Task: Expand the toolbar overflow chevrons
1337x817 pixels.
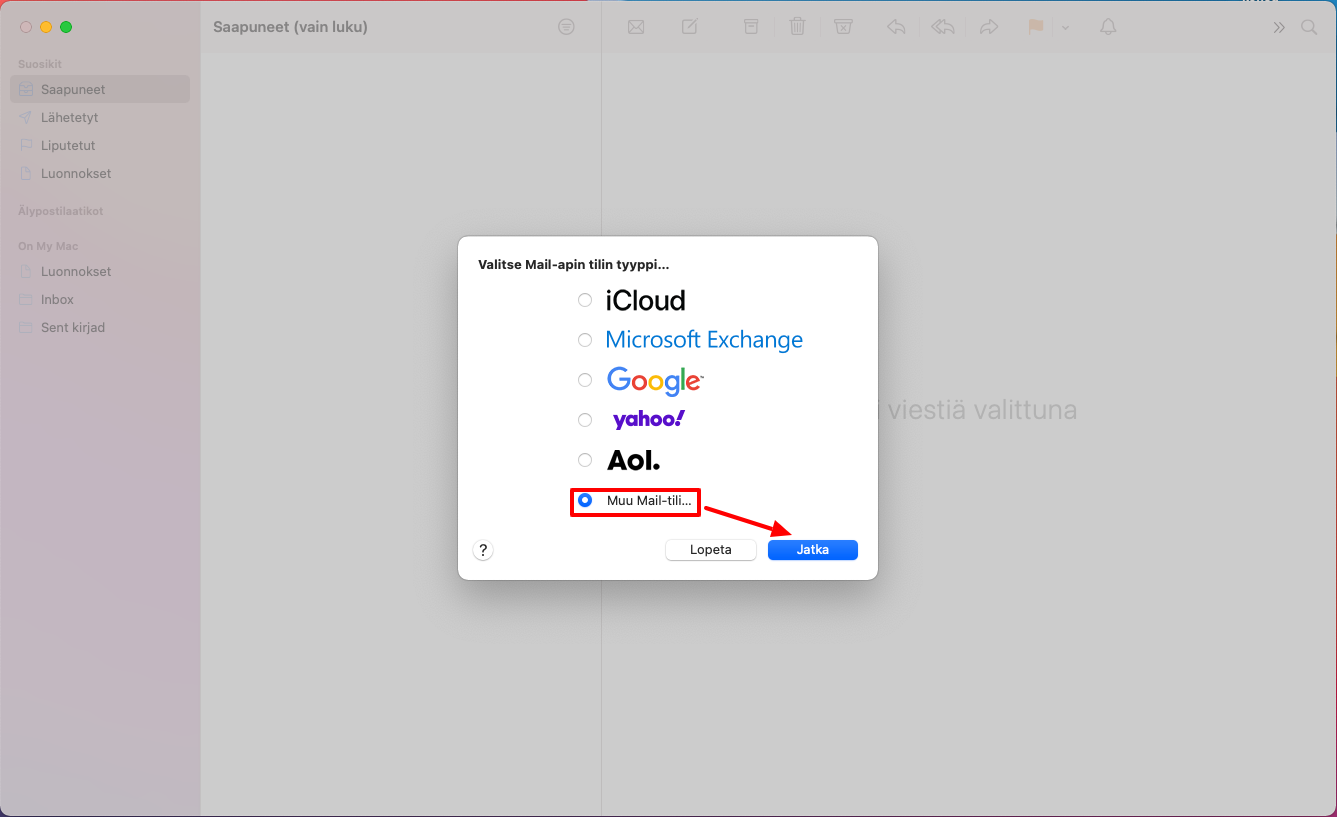Action: (1279, 27)
